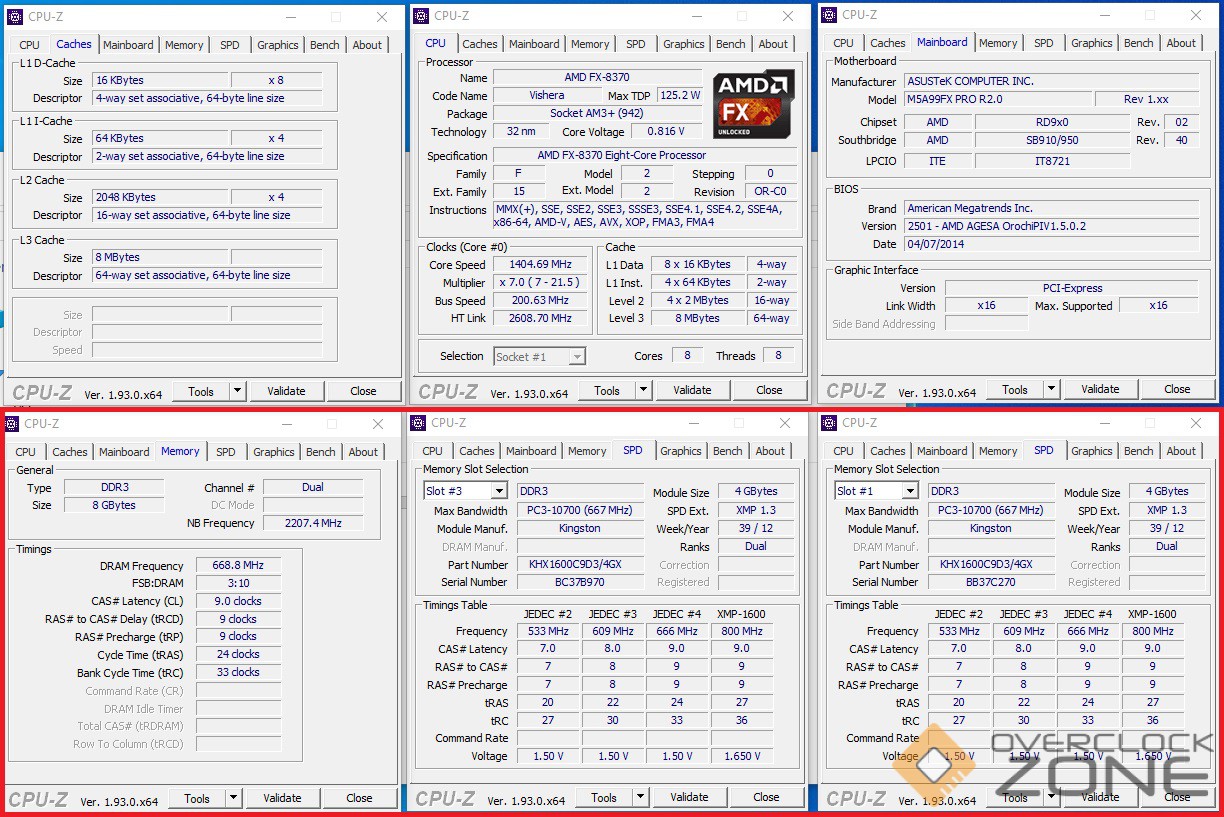Screen dimensions: 1224x817
Task: Click Validate button in Mainboard window
Action: point(1100,389)
